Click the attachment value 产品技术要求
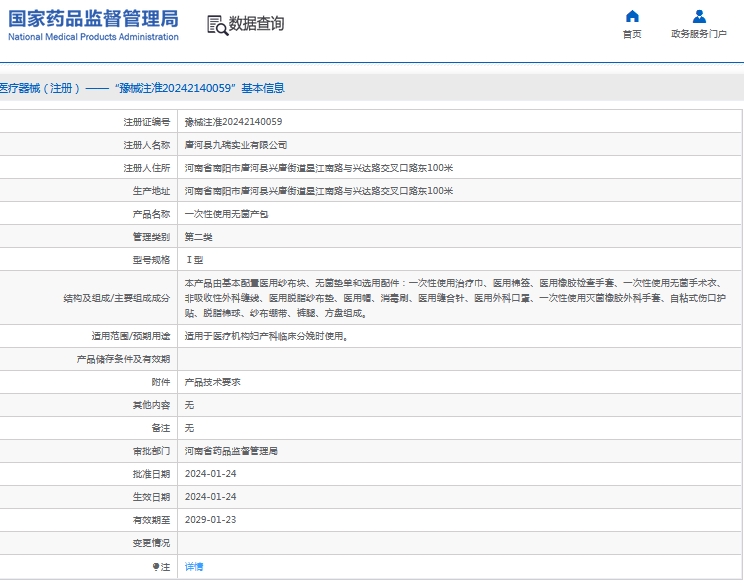The height and width of the screenshot is (586, 744). (x=212, y=382)
